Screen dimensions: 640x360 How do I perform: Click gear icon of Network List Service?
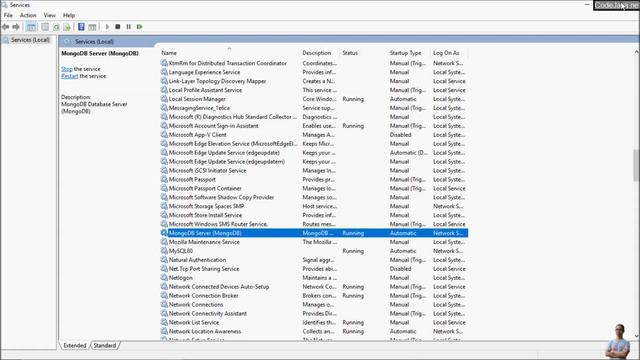tap(164, 322)
